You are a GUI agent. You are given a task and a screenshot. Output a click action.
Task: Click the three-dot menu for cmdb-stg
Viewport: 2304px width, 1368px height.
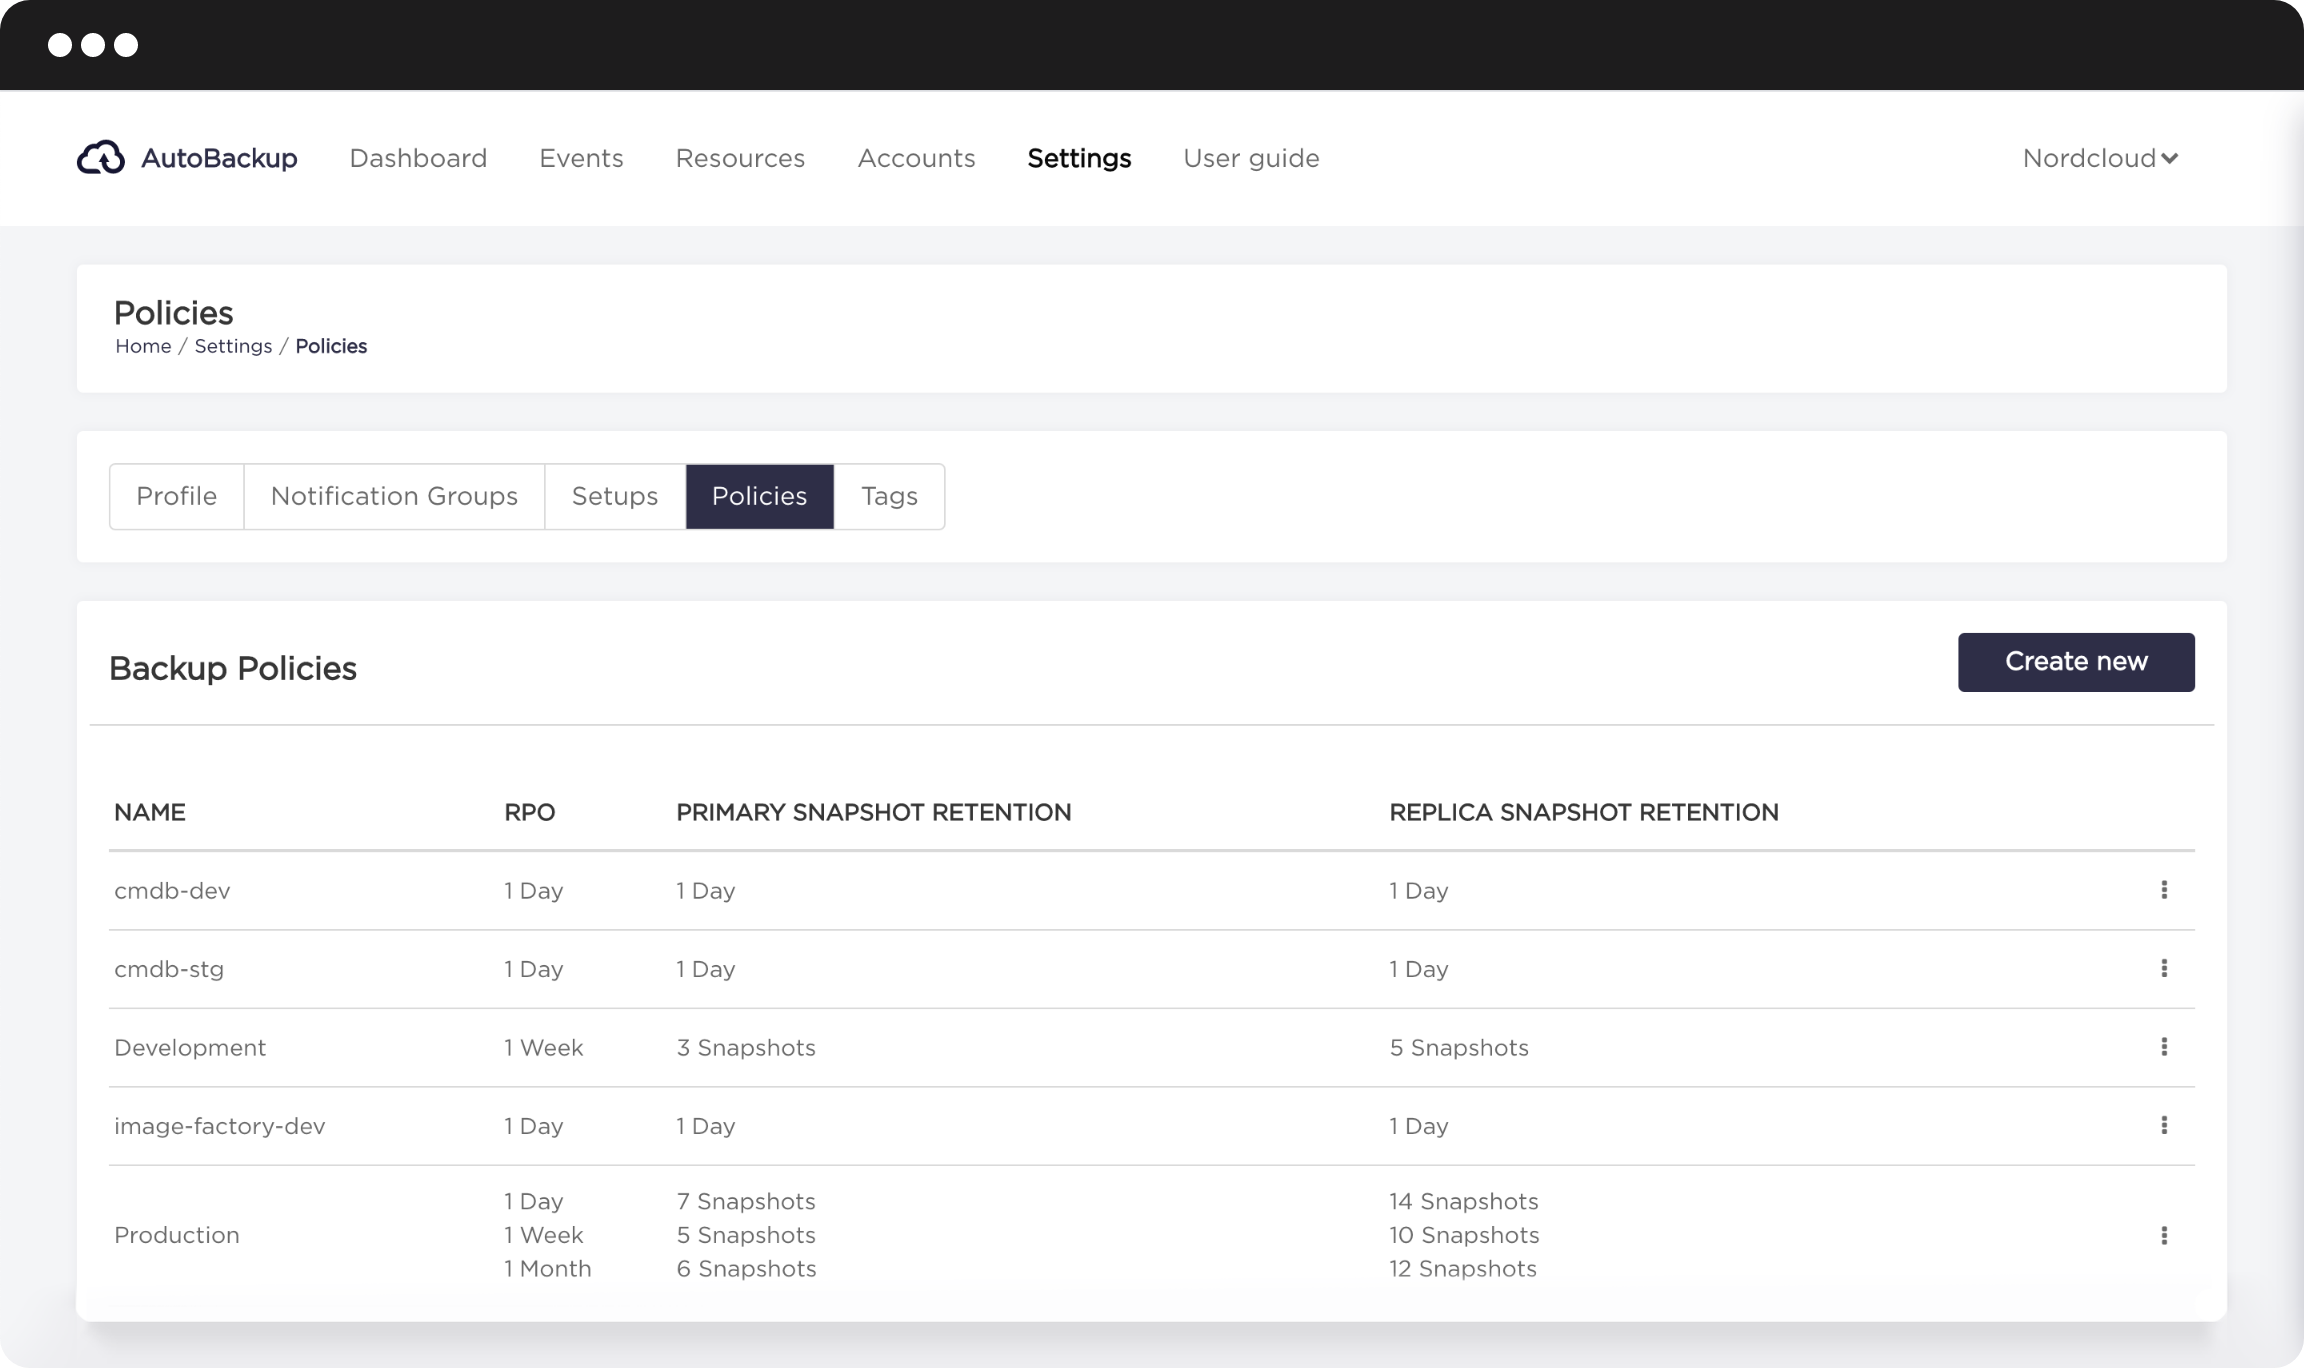coord(2164,967)
